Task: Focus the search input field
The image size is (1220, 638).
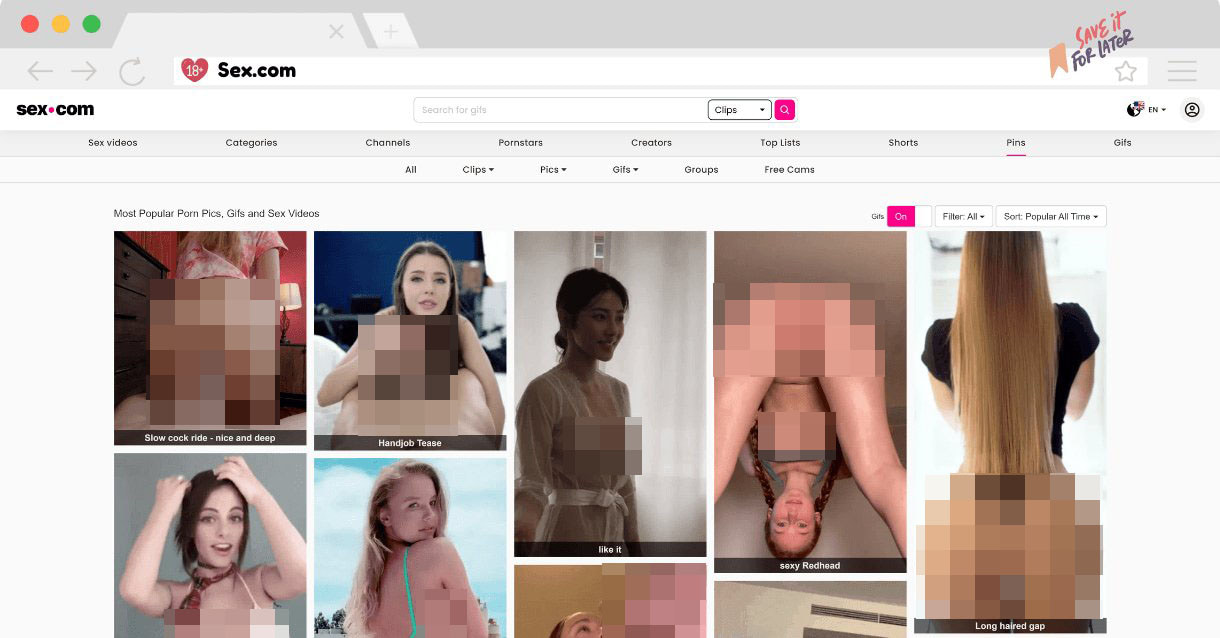Action: click(x=560, y=110)
